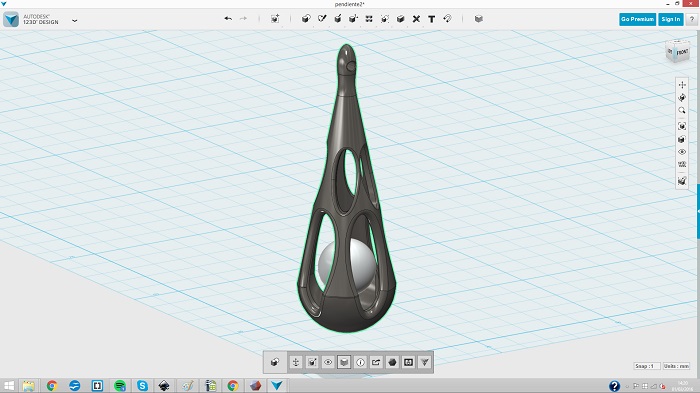Choose Scale in the context toolbar
The width and height of the screenshot is (700, 393).
[312, 362]
